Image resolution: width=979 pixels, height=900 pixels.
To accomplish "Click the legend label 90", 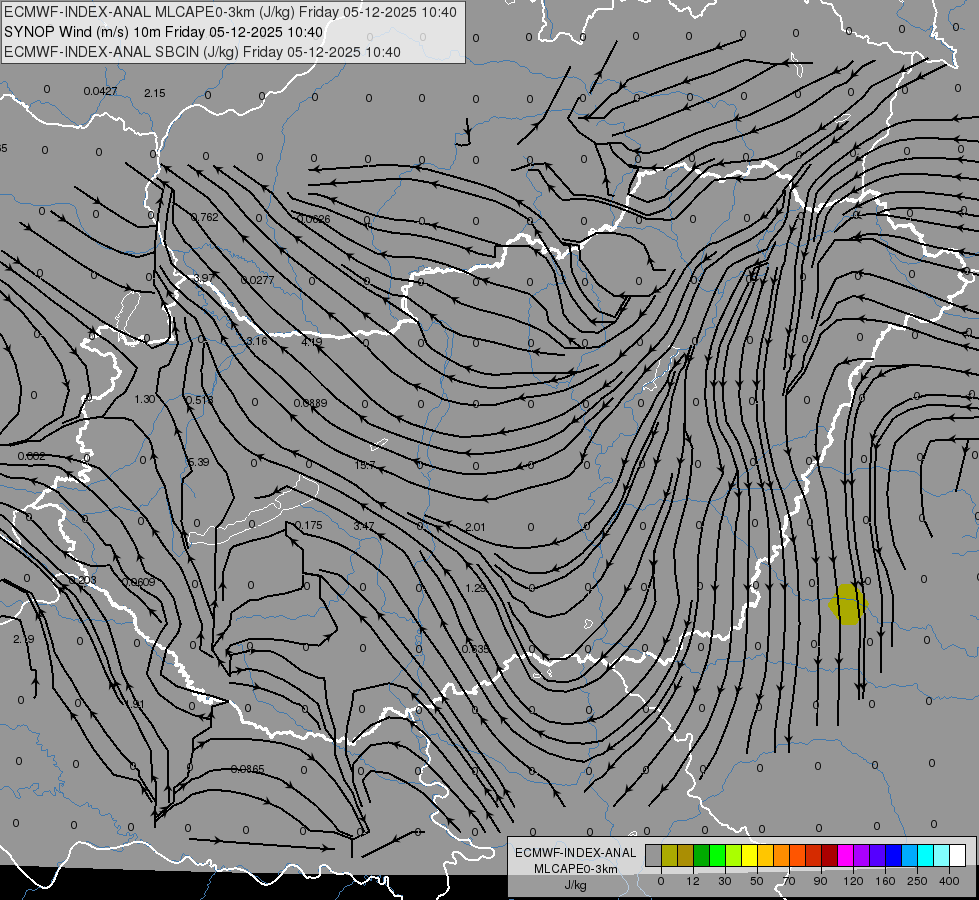I will tap(820, 881).
